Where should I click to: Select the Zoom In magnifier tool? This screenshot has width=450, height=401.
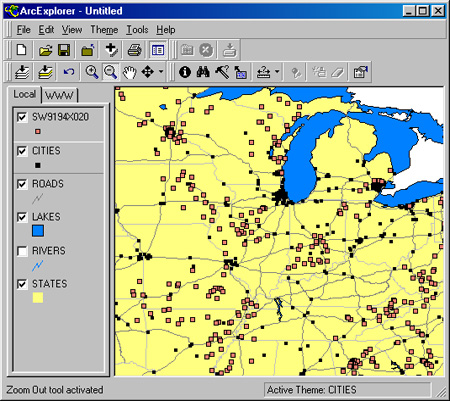[92, 72]
